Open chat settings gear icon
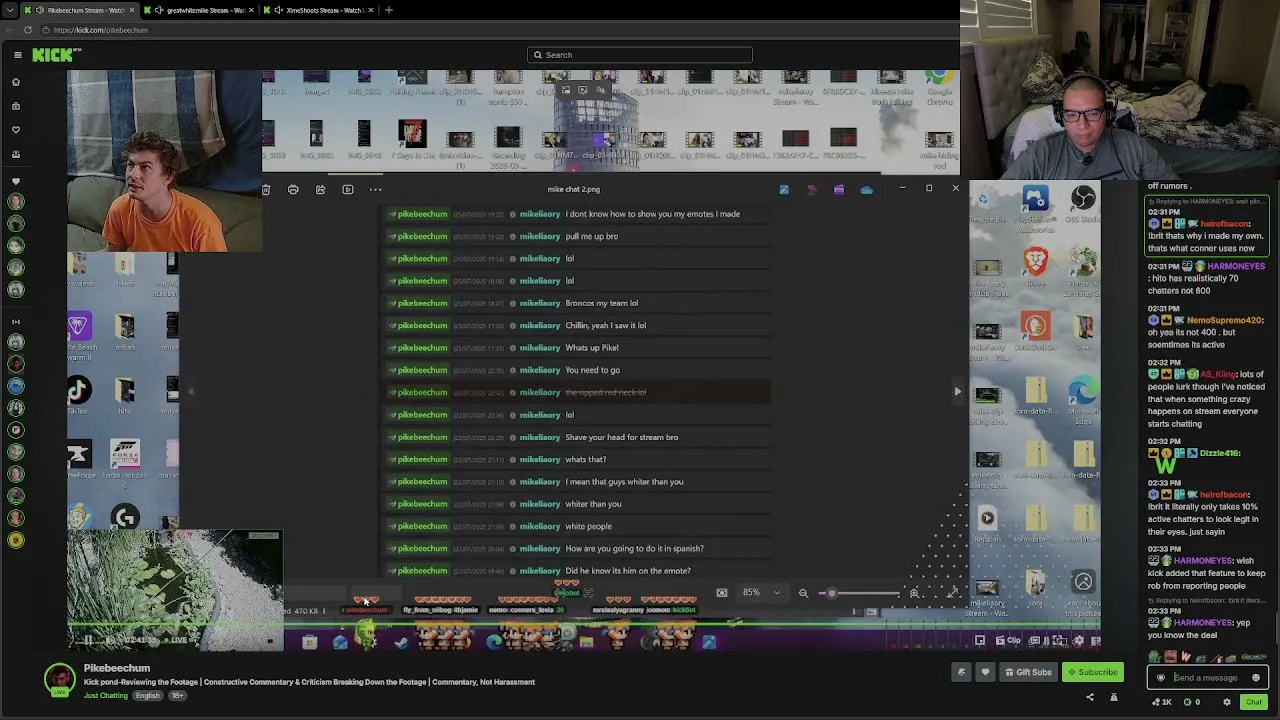1280x720 pixels. click(x=1227, y=702)
